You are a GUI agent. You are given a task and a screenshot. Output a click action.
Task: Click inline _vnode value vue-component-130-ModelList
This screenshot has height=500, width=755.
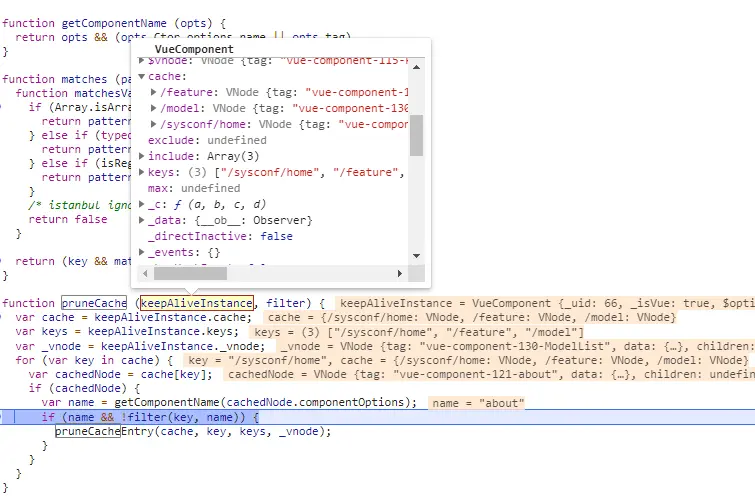click(515, 346)
